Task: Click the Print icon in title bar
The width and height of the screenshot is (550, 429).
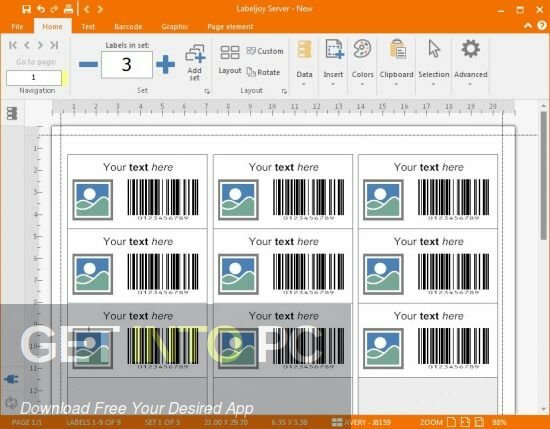Action: tap(68, 9)
